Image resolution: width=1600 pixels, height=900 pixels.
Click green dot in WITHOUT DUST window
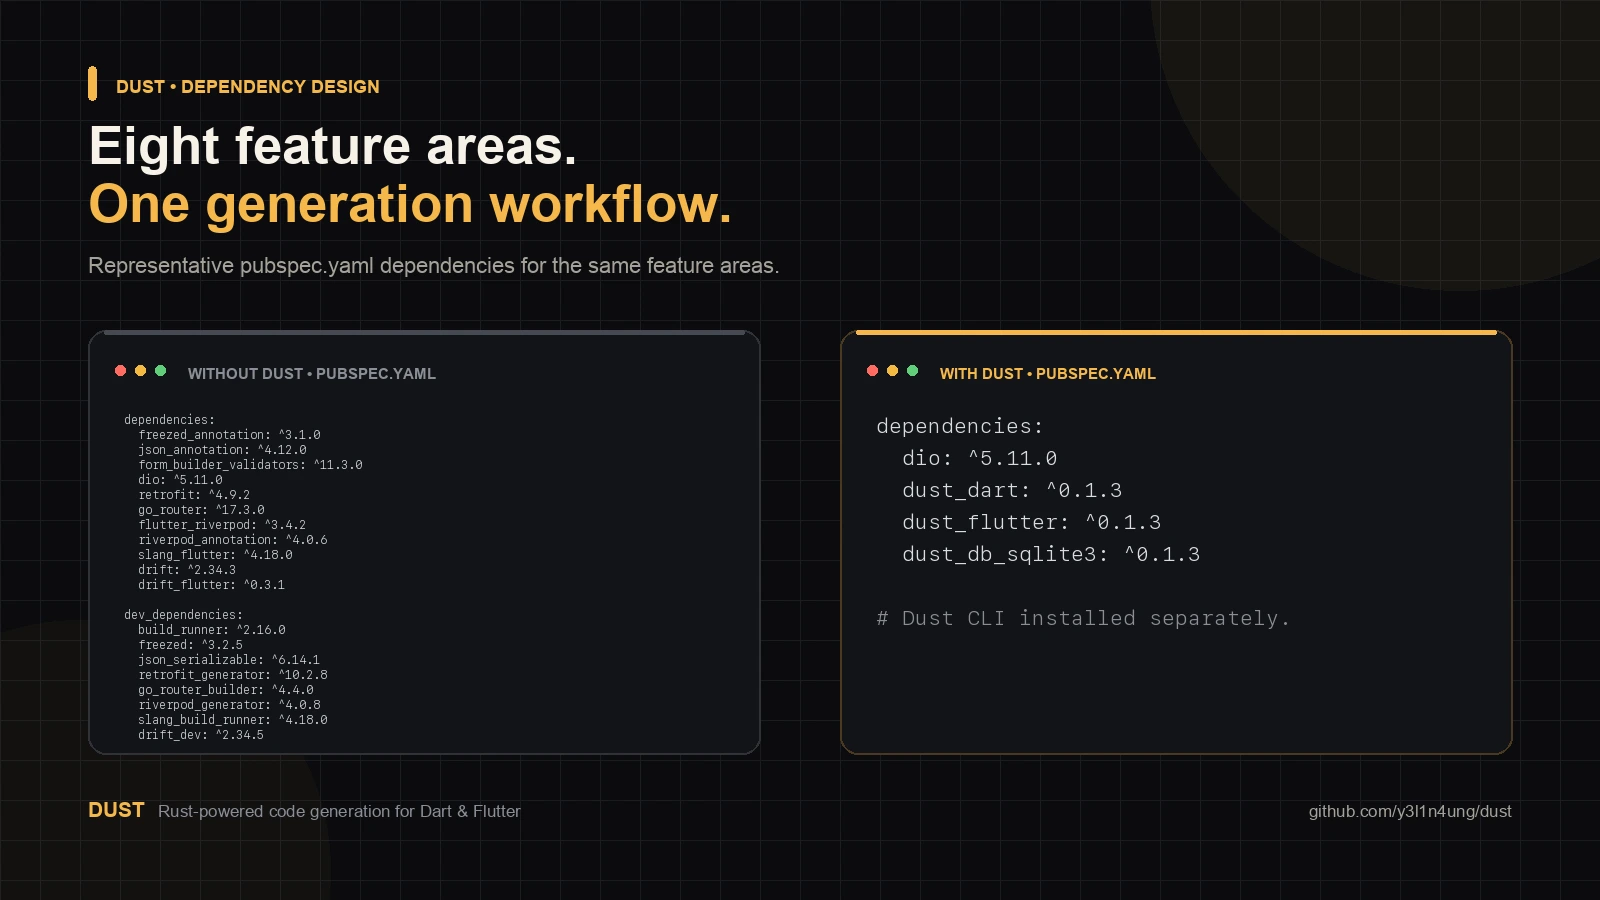(x=160, y=371)
